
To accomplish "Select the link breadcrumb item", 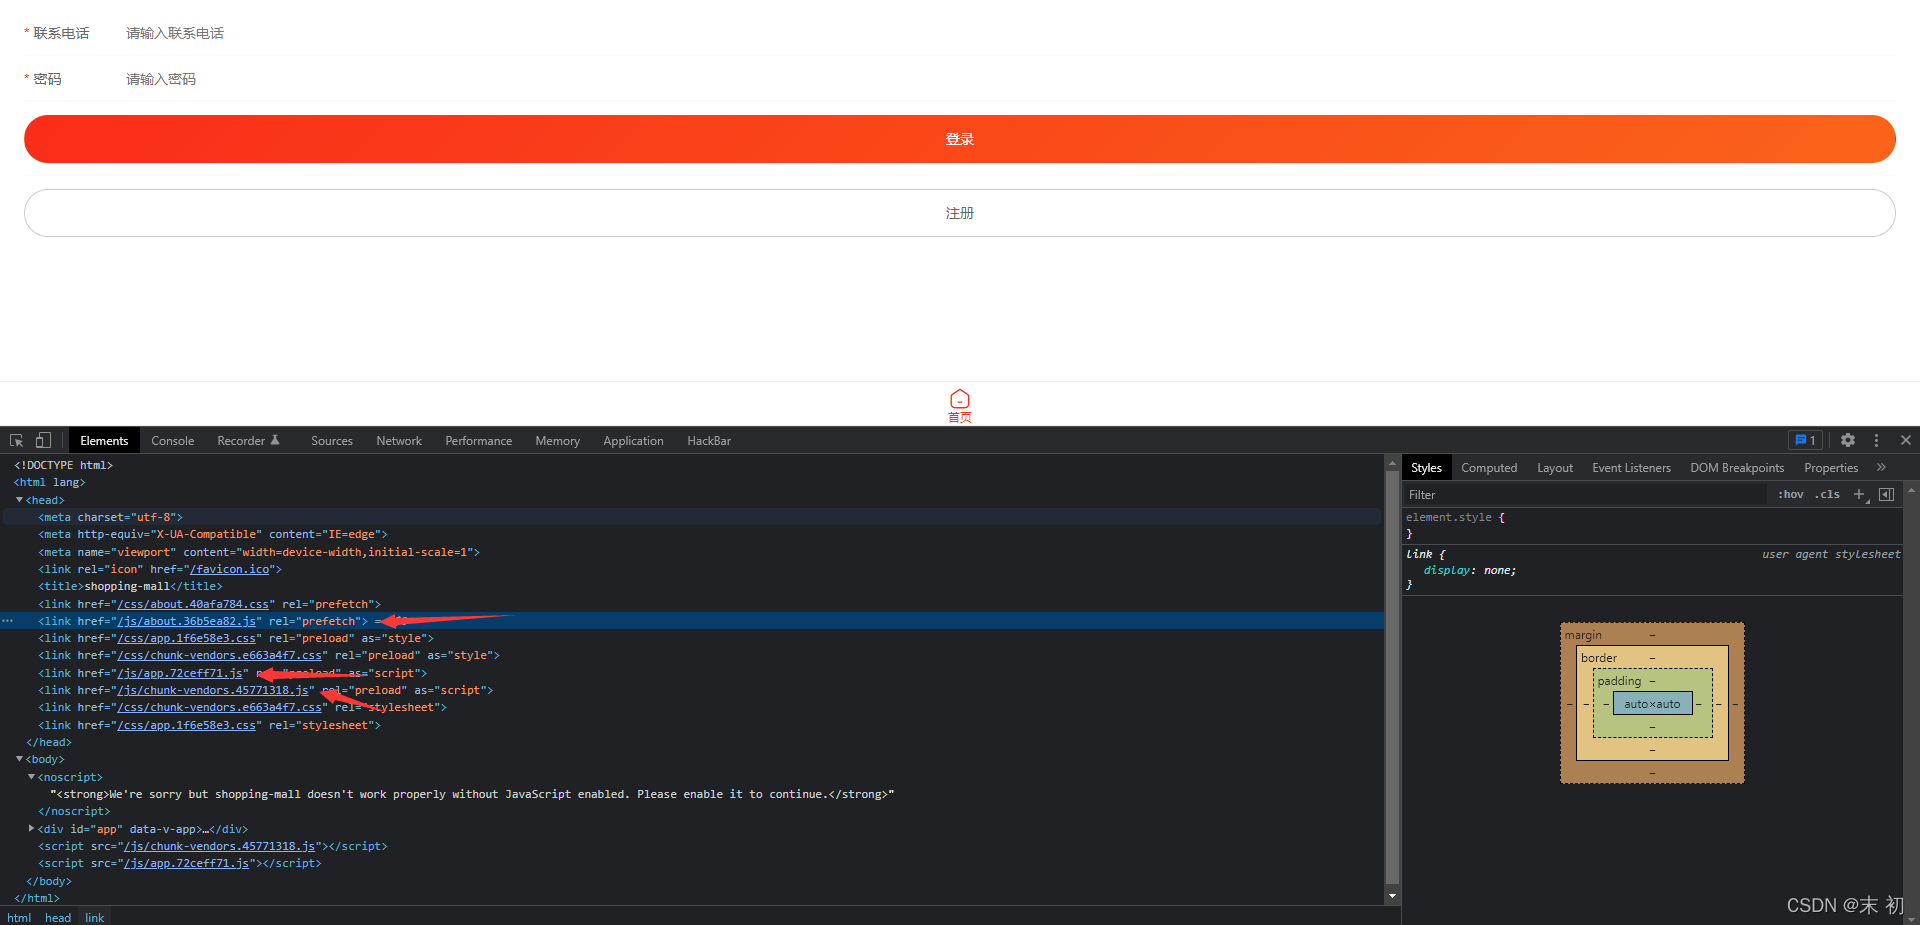I will 94,917.
